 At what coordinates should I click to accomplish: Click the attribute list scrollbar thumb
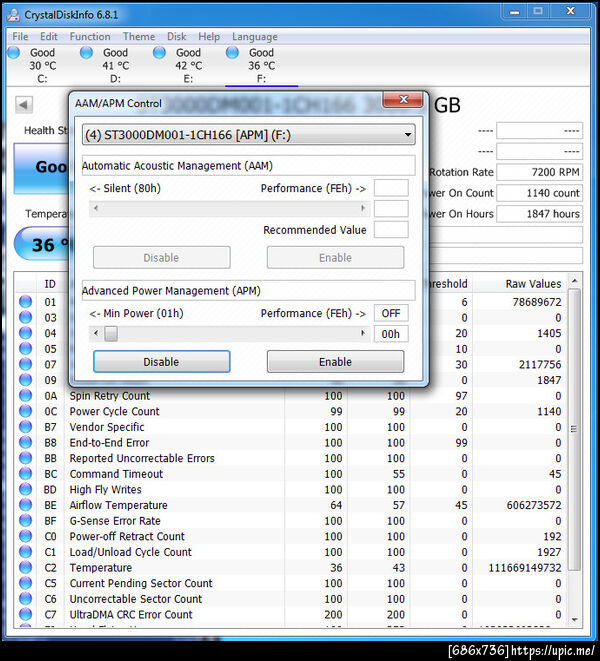[574, 429]
